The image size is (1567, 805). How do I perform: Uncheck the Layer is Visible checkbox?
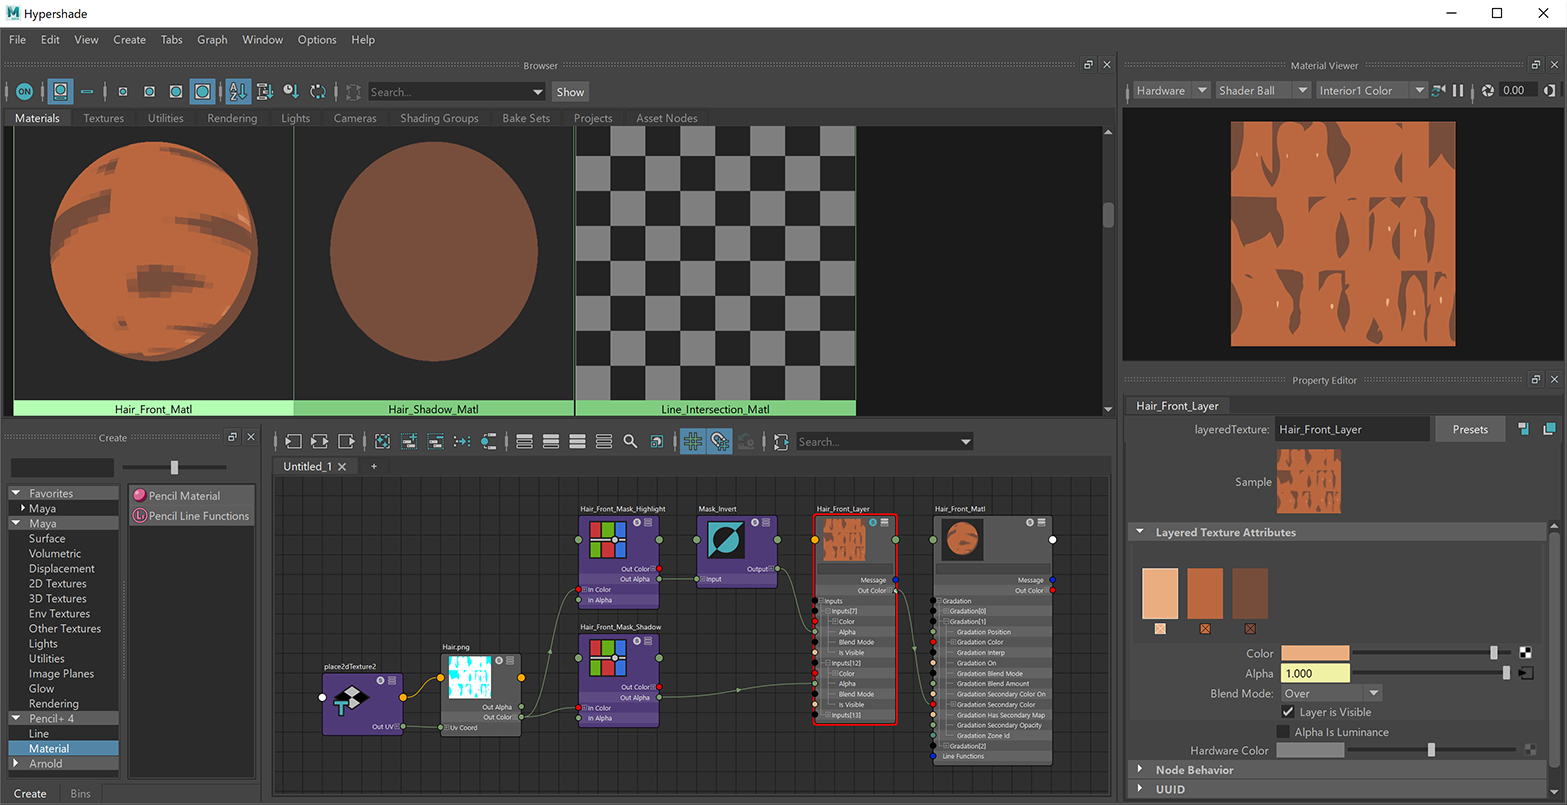coord(1288,712)
